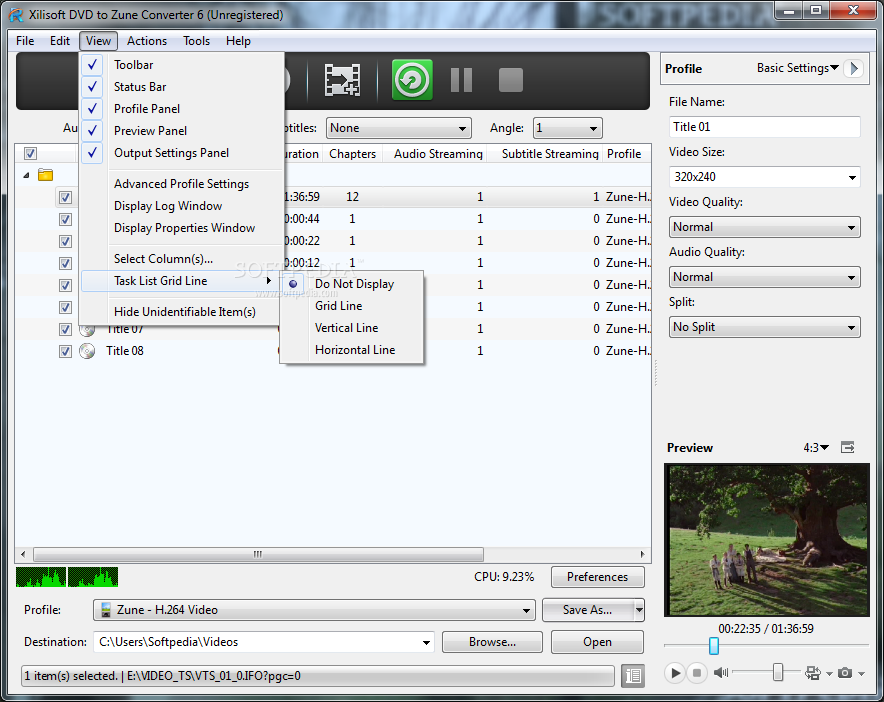Toggle Profile Panel in View menu
This screenshot has width=884, height=702.
(x=147, y=109)
